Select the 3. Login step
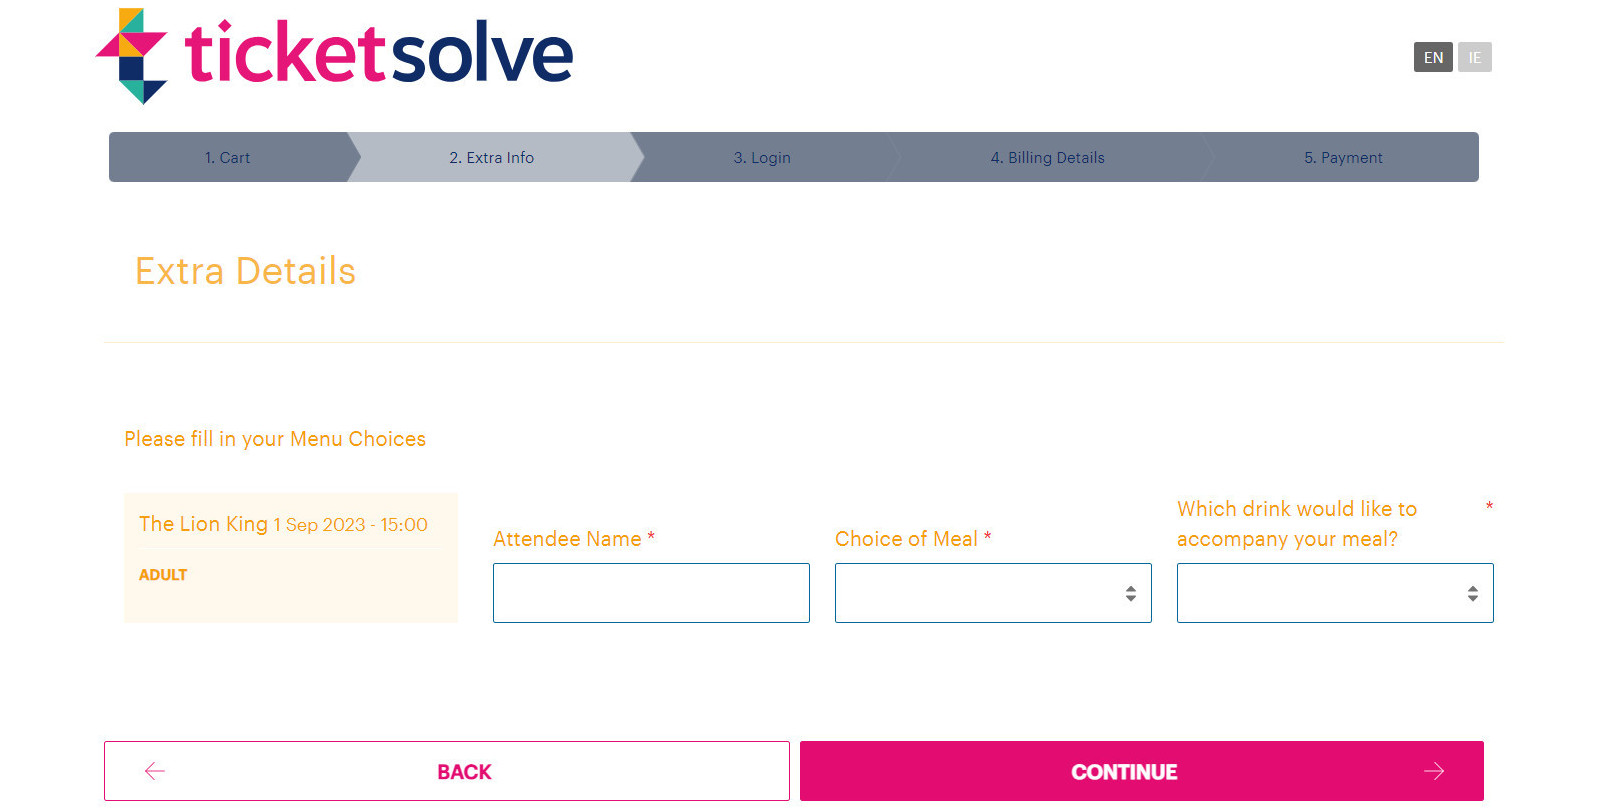Viewport: 1599px width, 811px height. pos(761,157)
